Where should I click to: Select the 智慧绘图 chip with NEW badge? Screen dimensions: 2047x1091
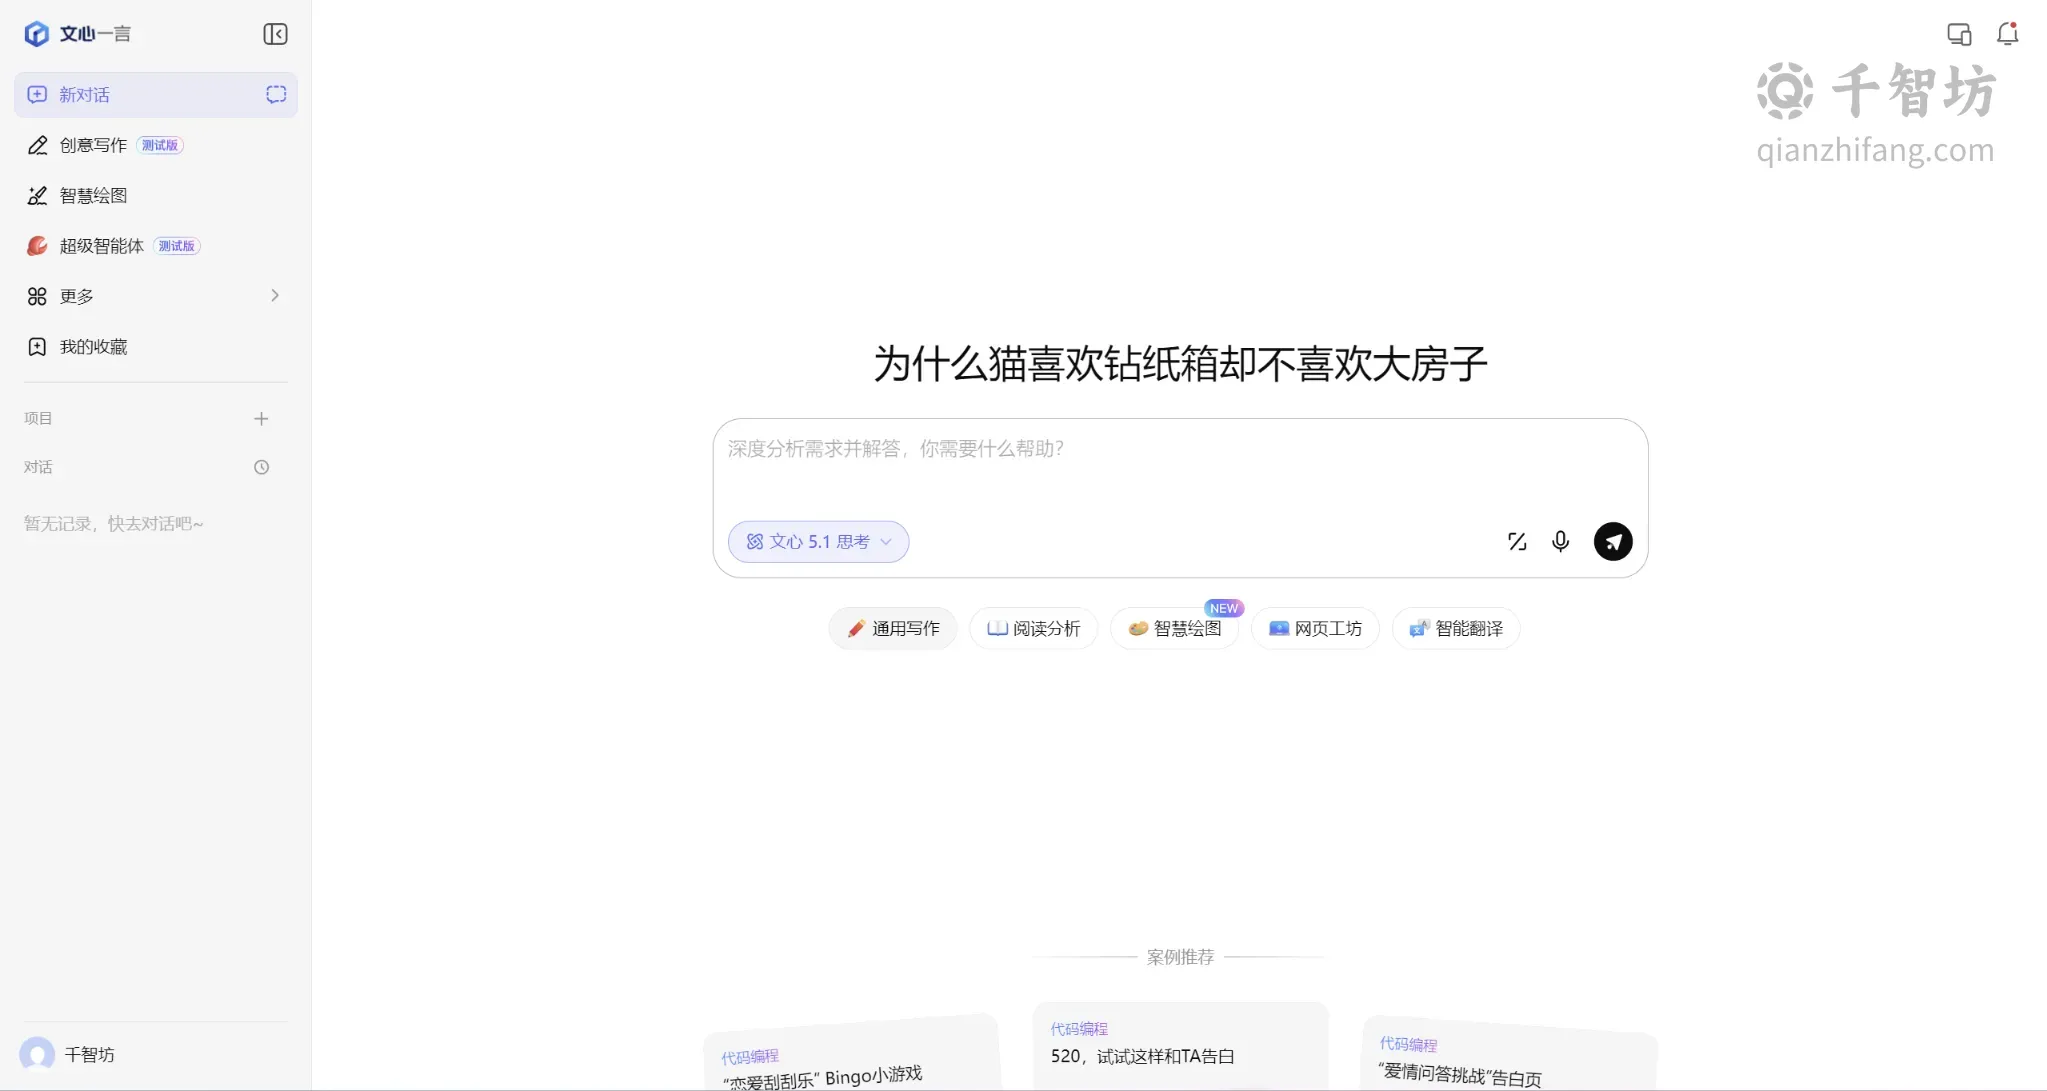click(1175, 629)
